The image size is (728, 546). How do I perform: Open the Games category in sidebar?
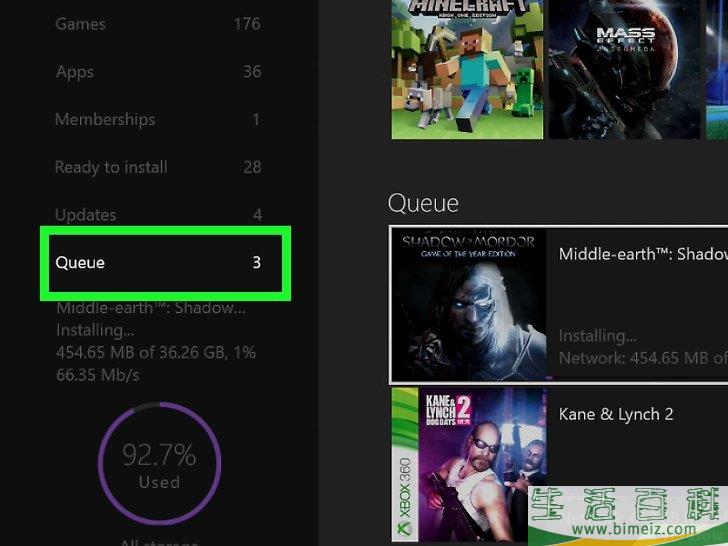(x=158, y=24)
